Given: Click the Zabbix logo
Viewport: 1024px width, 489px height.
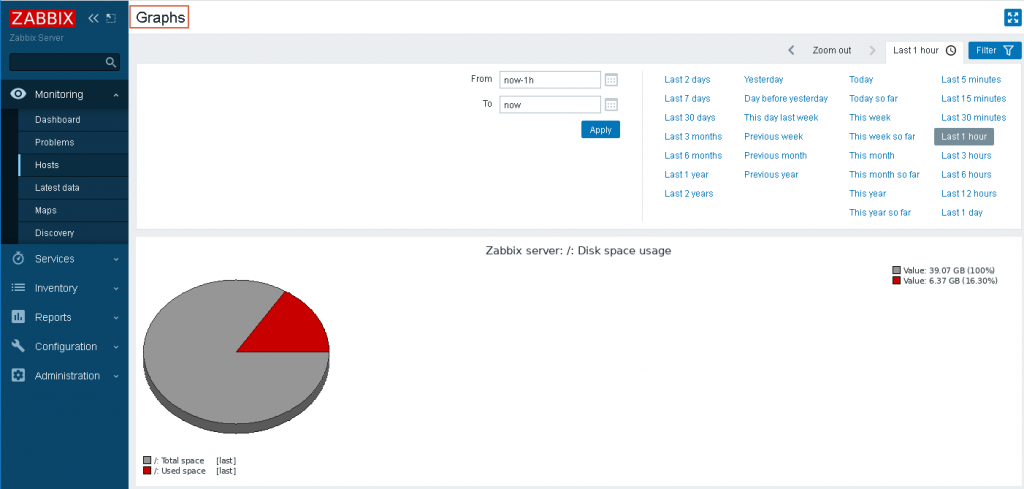Looking at the screenshot, I should pyautogui.click(x=43, y=18).
